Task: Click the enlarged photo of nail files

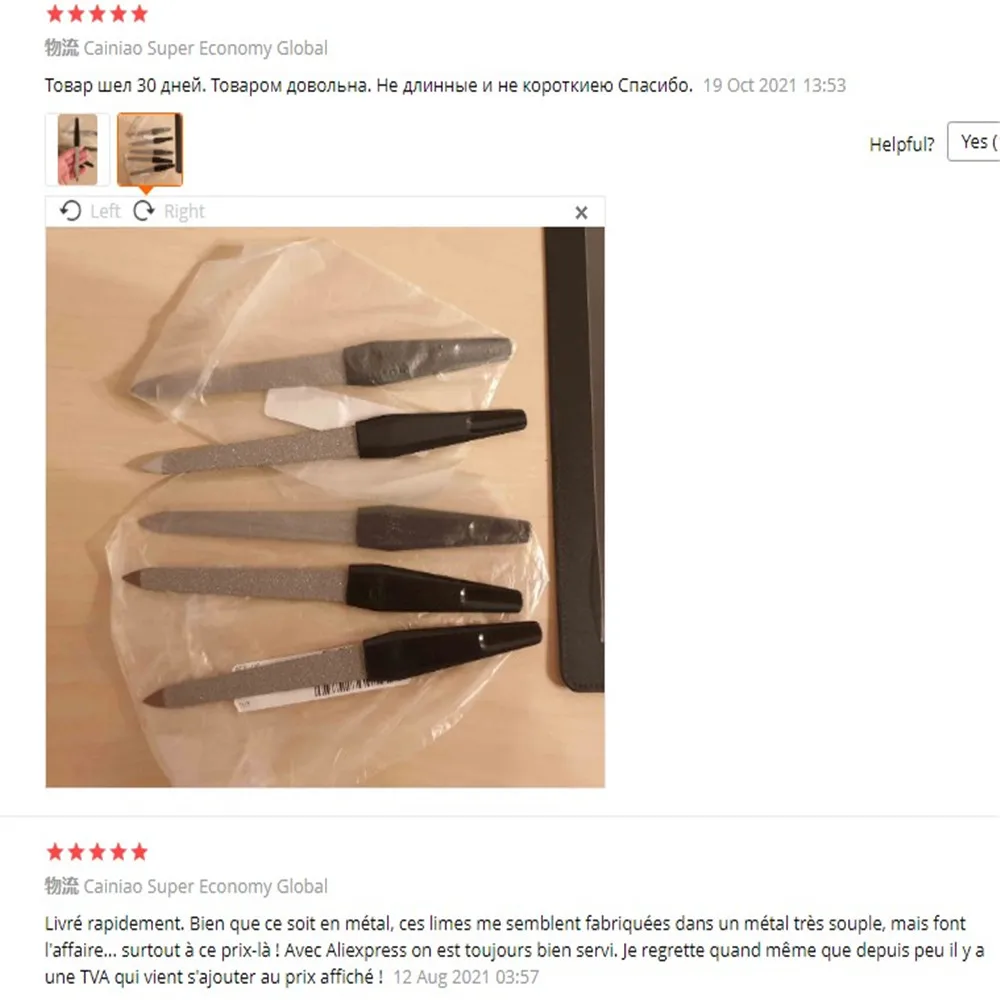Action: pos(325,507)
